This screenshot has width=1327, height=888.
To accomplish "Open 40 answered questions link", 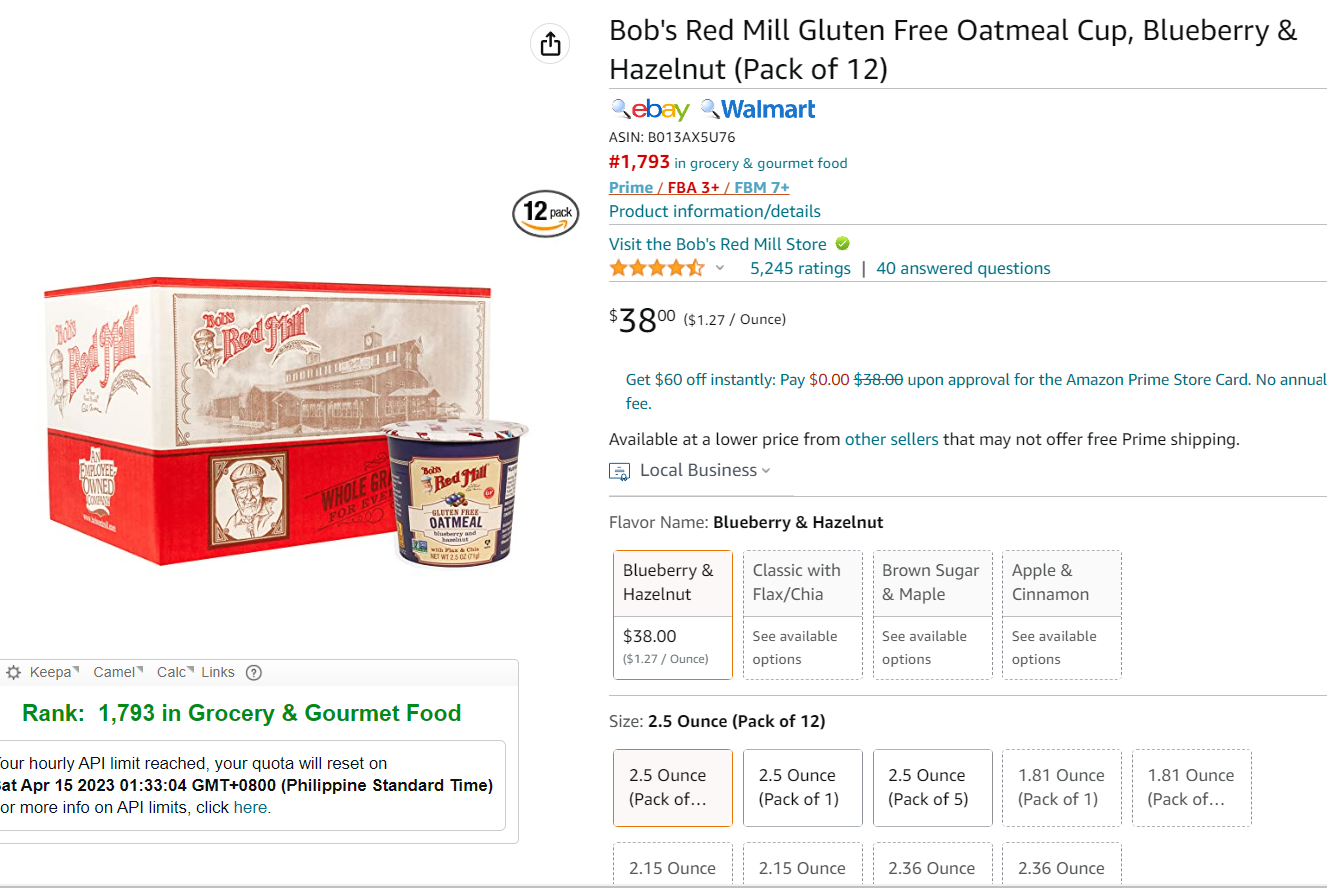I will tap(963, 268).
